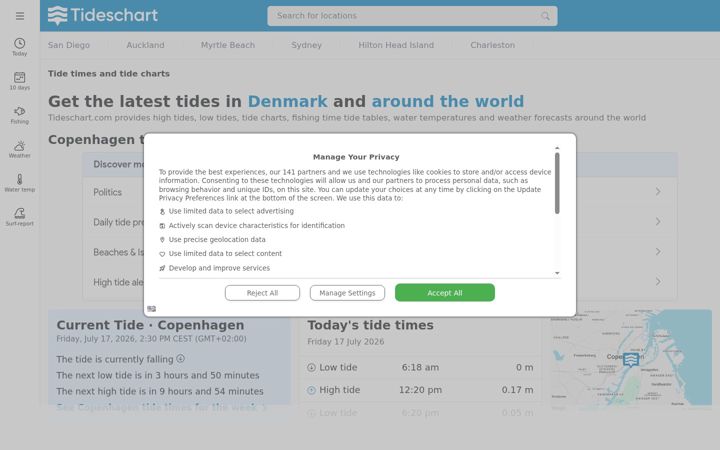Click 'Actively scan device characteristics for identification'
The width and height of the screenshot is (720, 450).
pyautogui.click(x=257, y=225)
